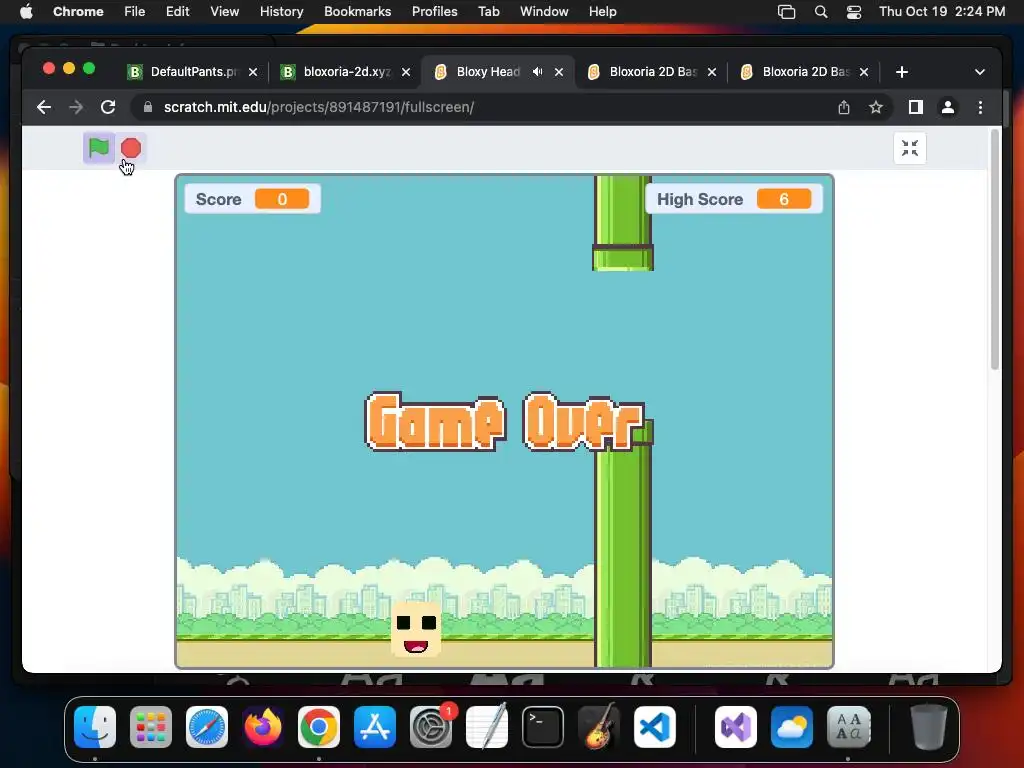The height and width of the screenshot is (768, 1024).
Task: Click the Bloxy head character sprite
Action: tap(416, 630)
